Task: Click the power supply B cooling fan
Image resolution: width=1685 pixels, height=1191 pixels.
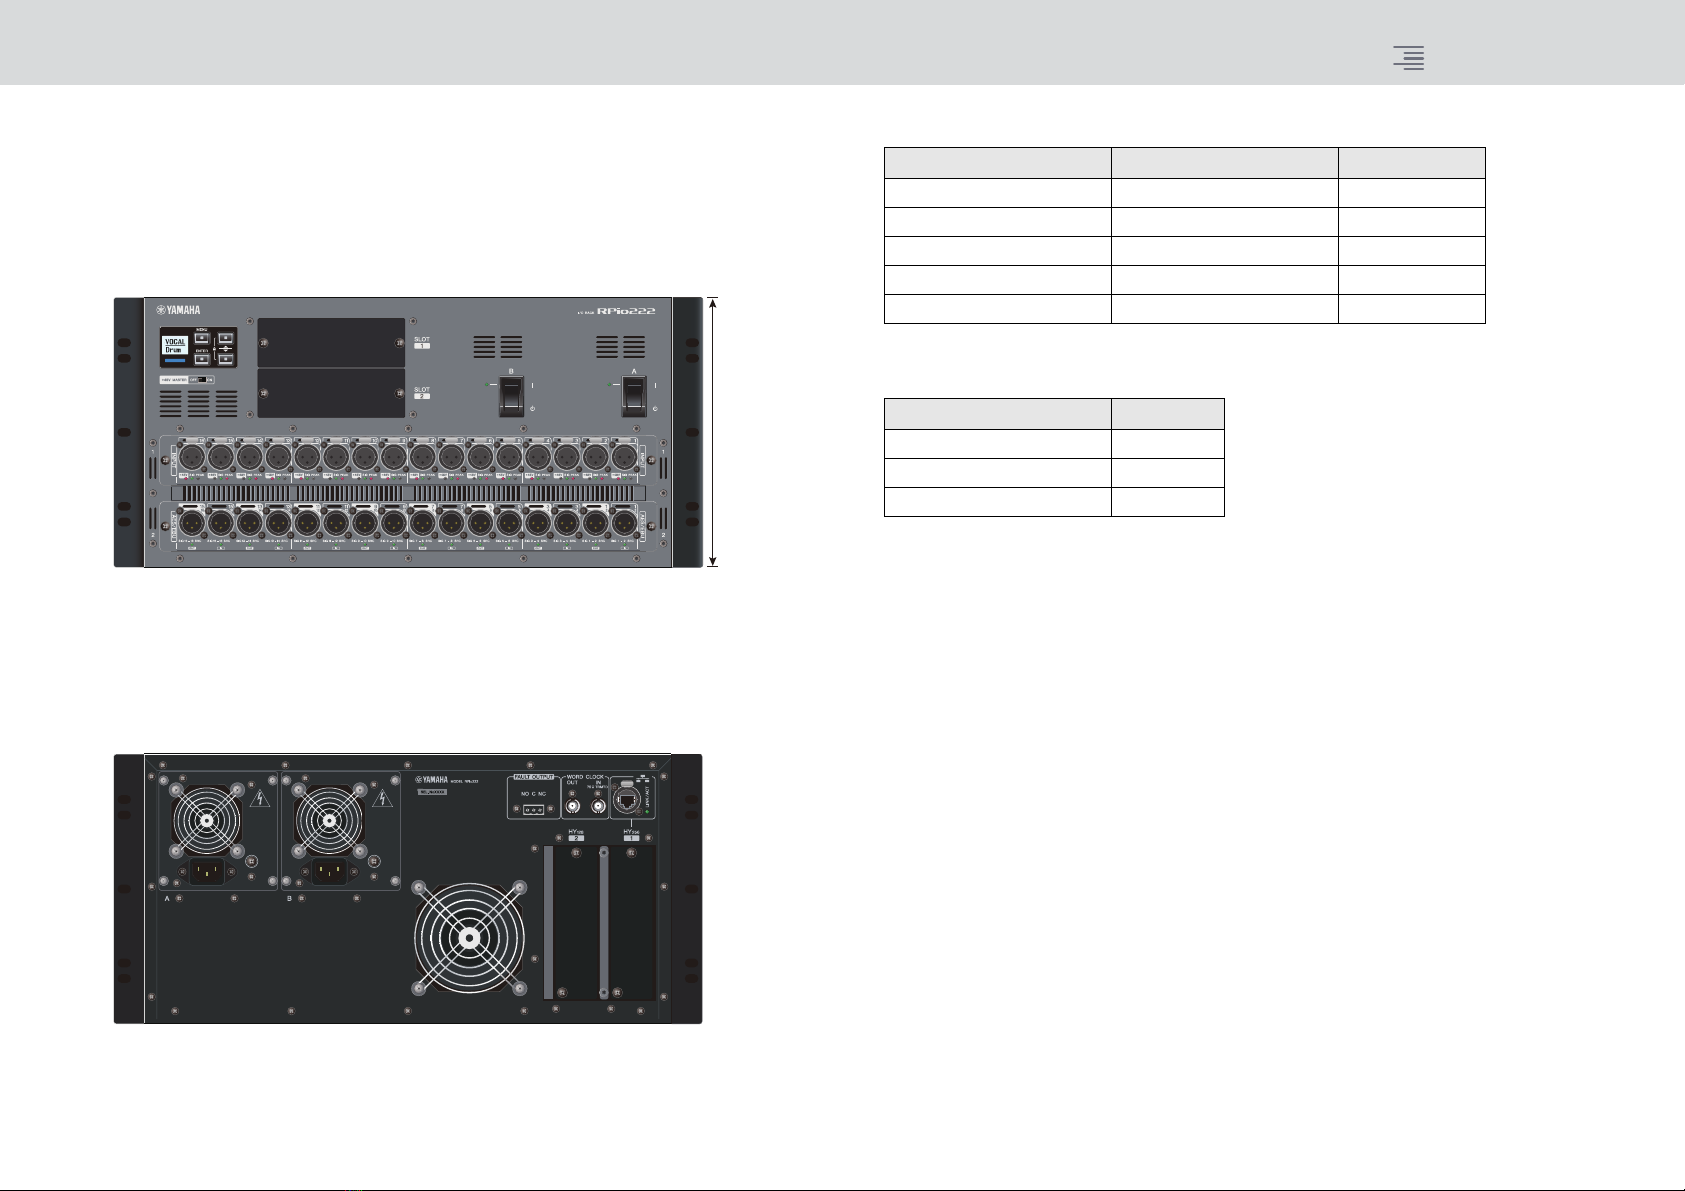Action: point(330,819)
